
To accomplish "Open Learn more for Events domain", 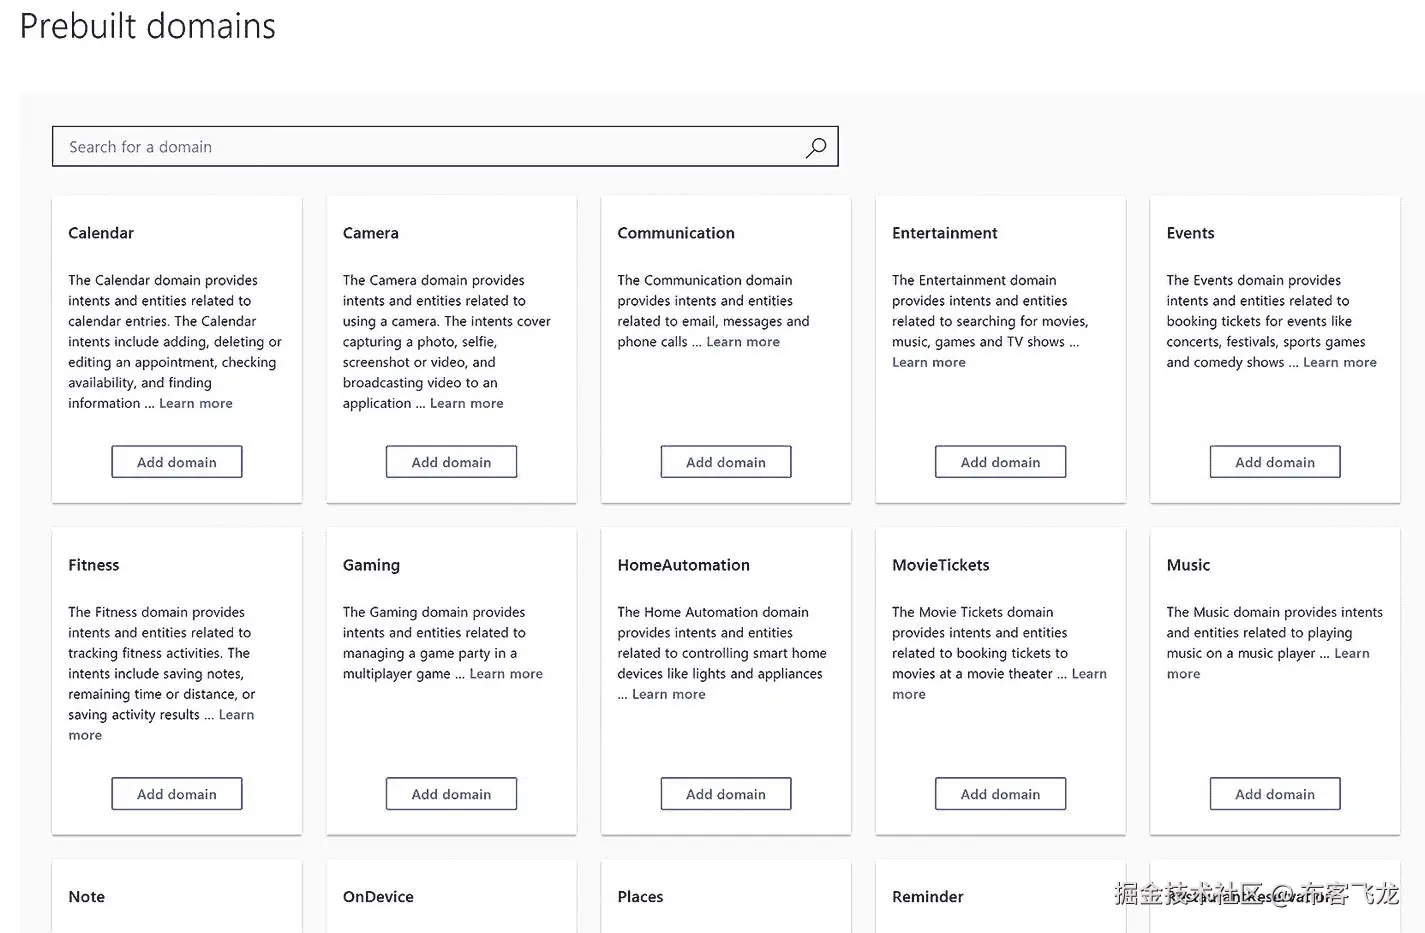I will [1340, 362].
